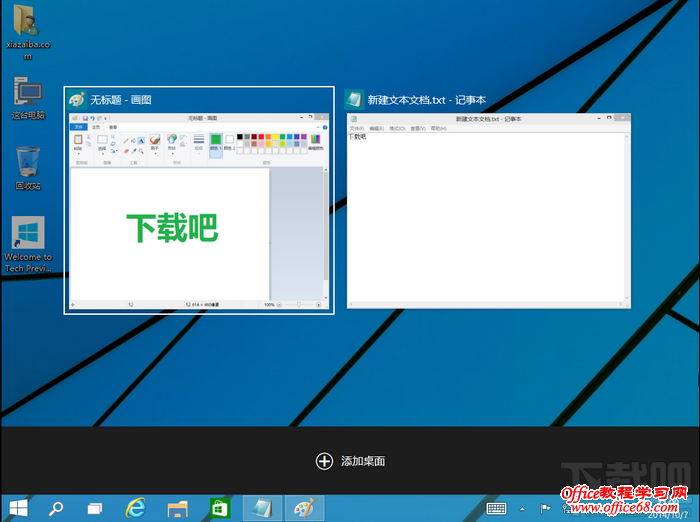Screen dimensions: 700x522
Task: Open the Search magnifier on the taskbar
Action: click(x=56, y=508)
